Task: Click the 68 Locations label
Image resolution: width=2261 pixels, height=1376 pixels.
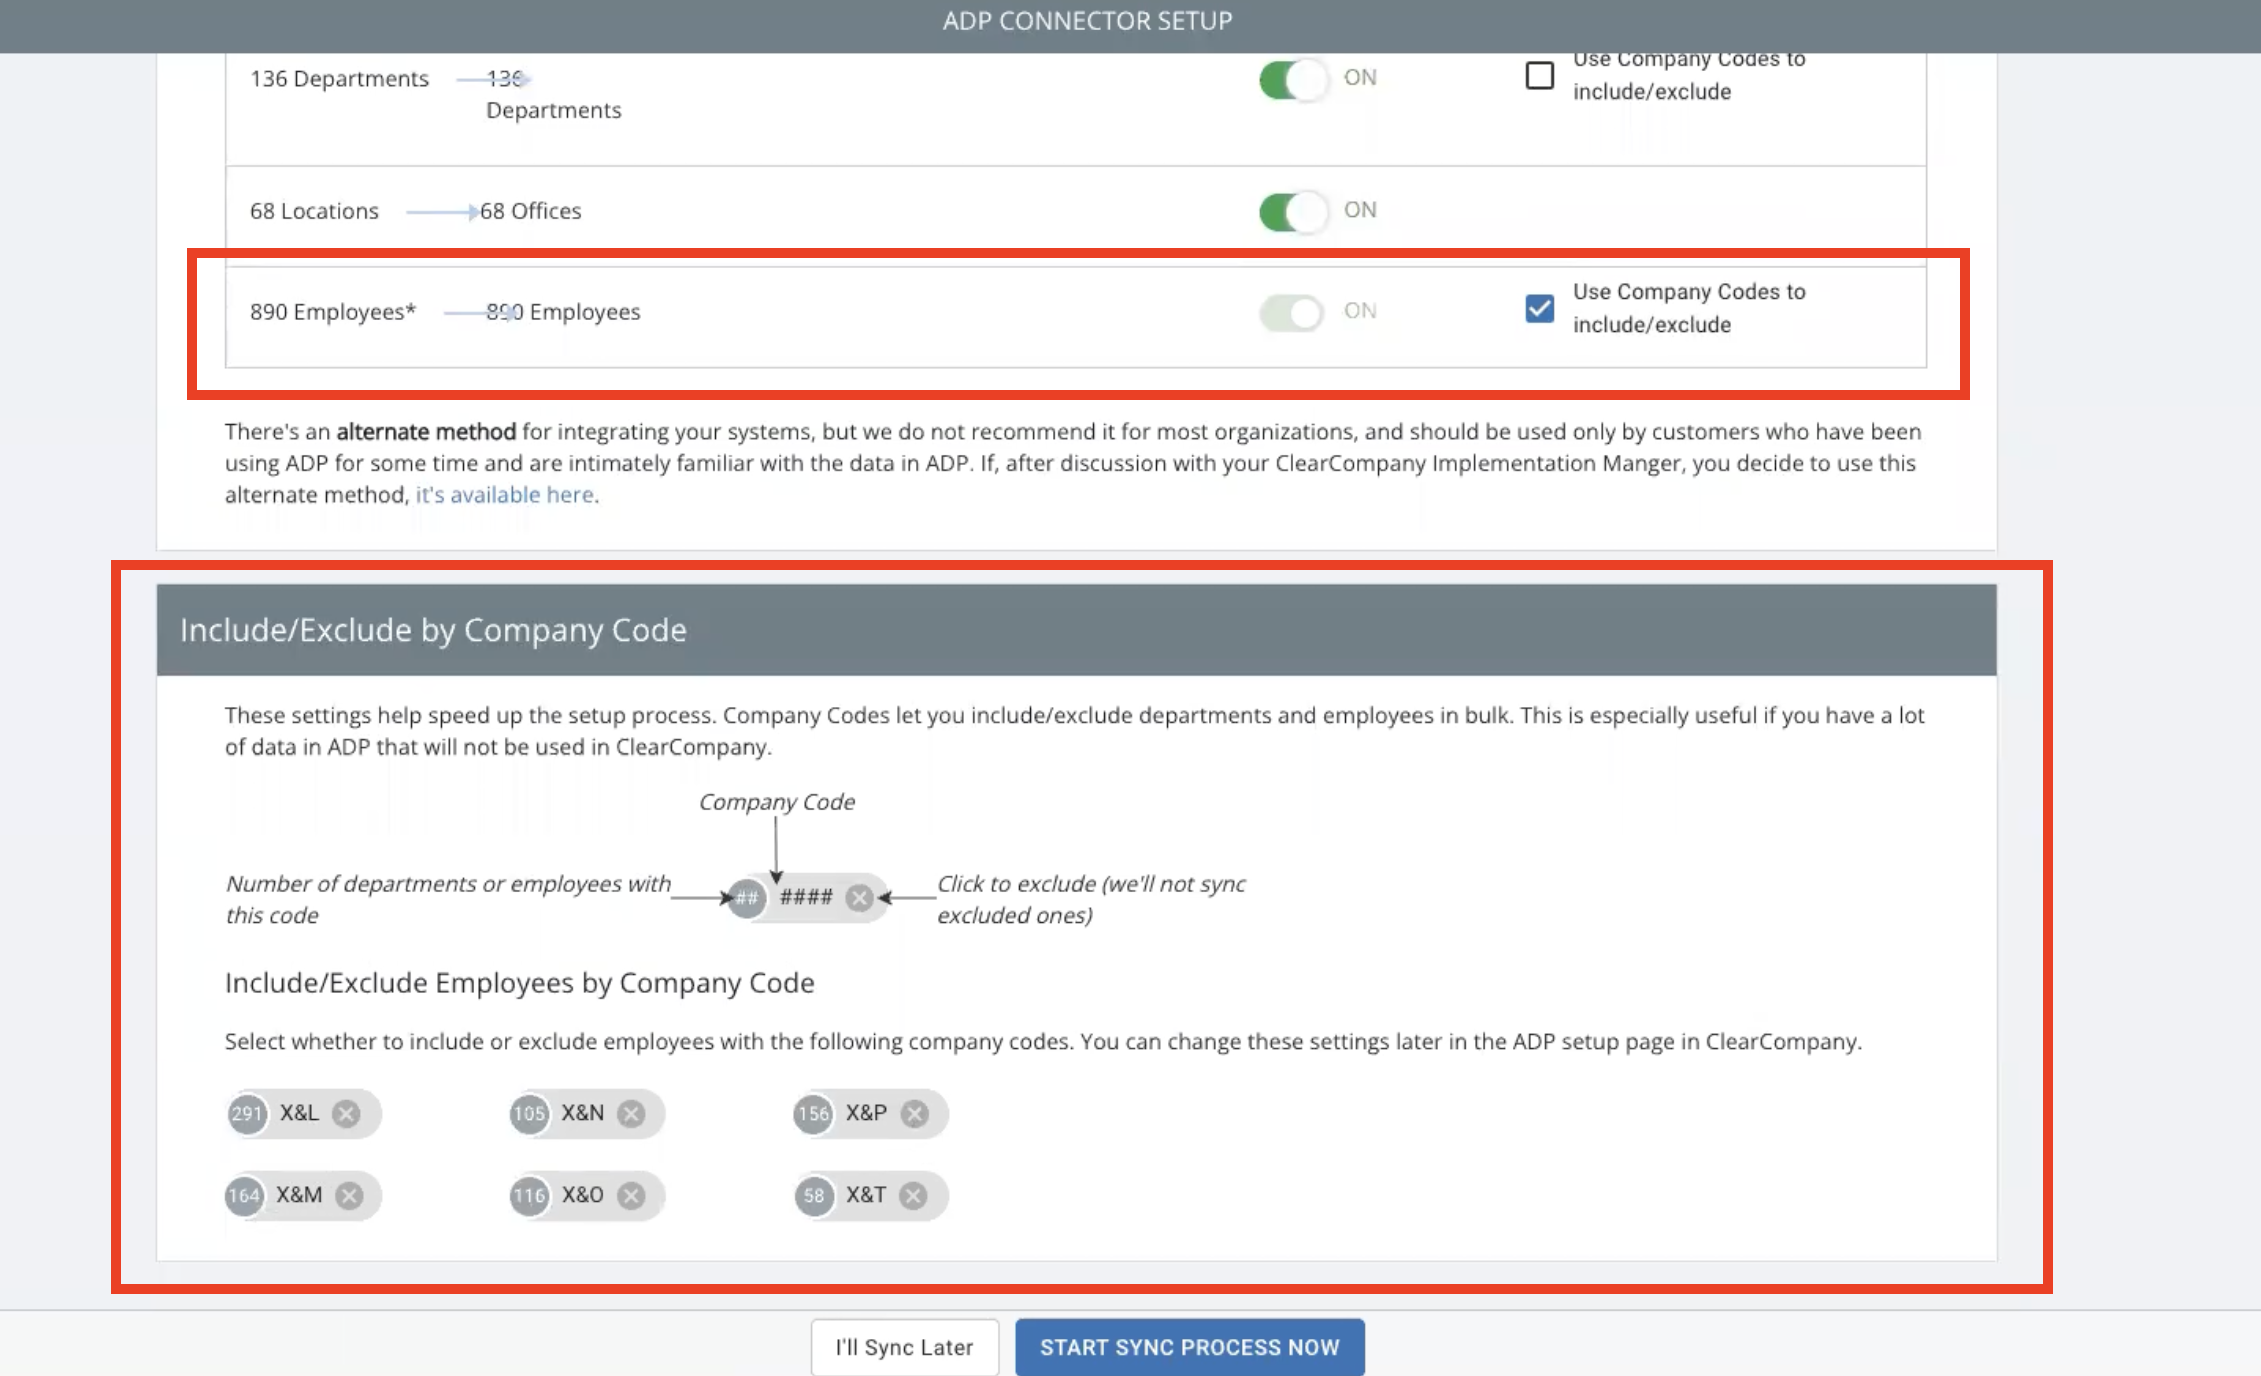Action: [x=314, y=211]
